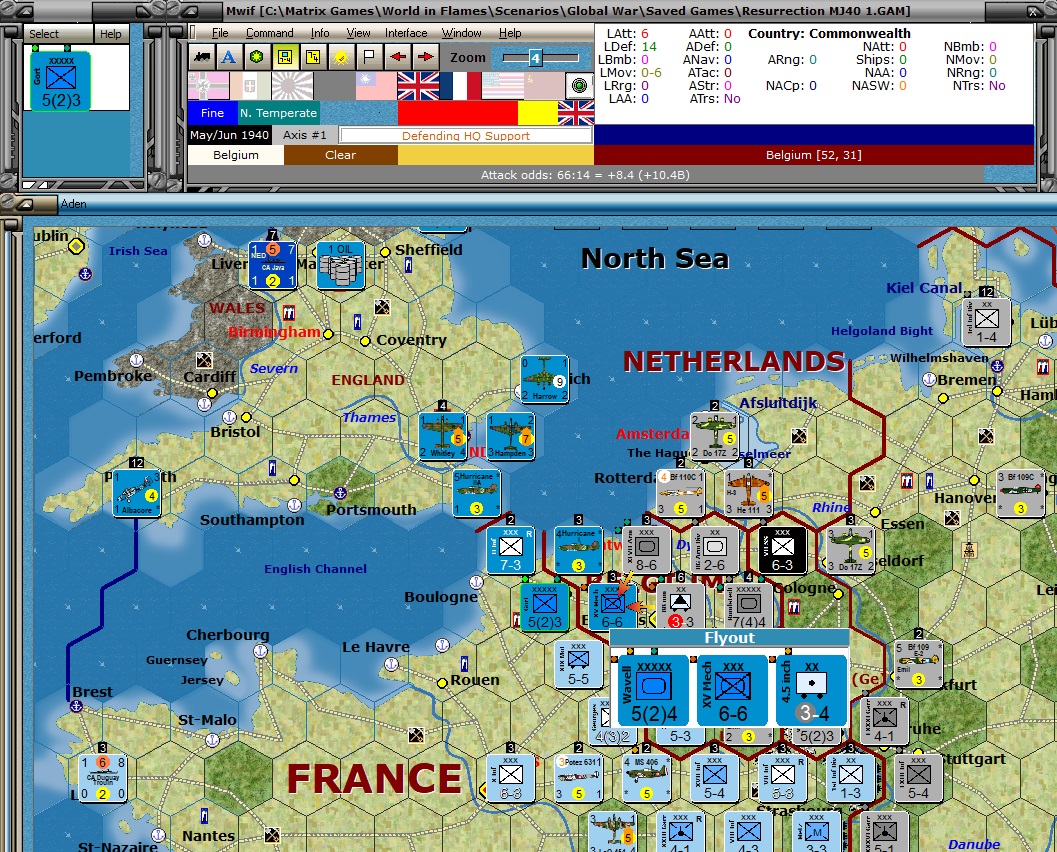
Task: Click the blue letter A toolbar icon
Action: point(229,57)
